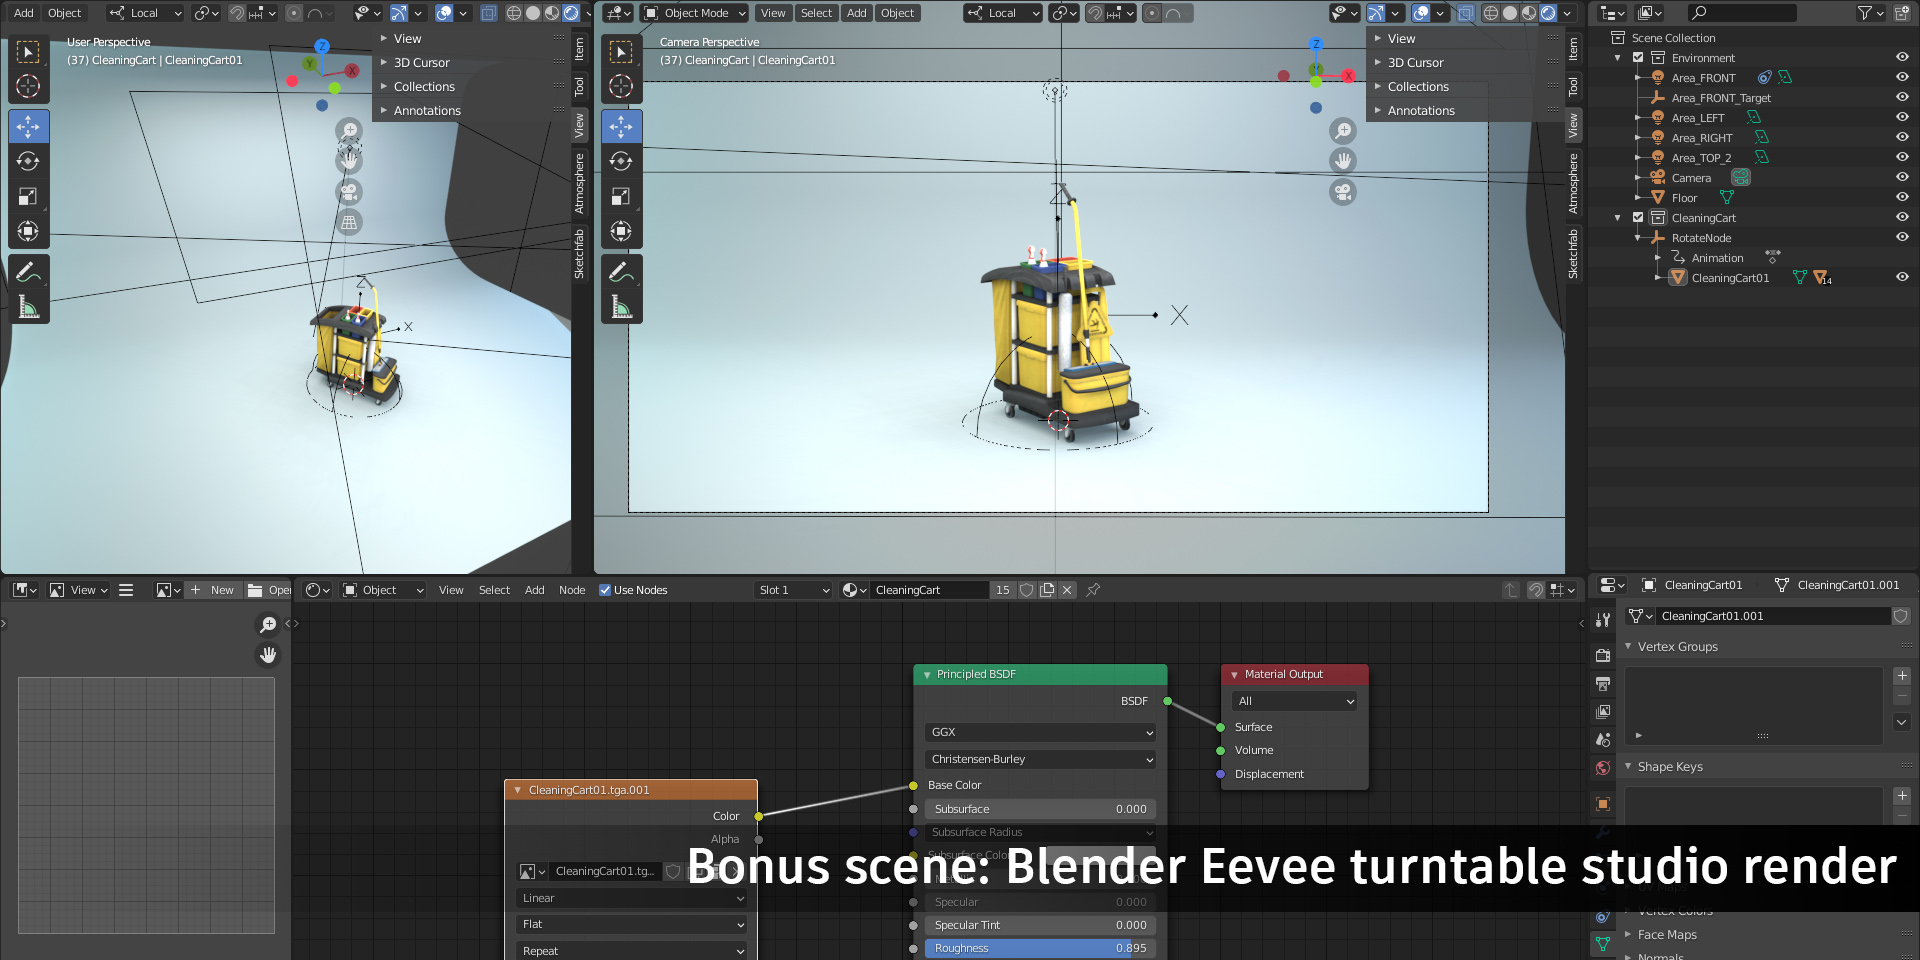Select the Select Box tool in left viewport
Viewport: 1920px width, 960px height.
(29, 52)
